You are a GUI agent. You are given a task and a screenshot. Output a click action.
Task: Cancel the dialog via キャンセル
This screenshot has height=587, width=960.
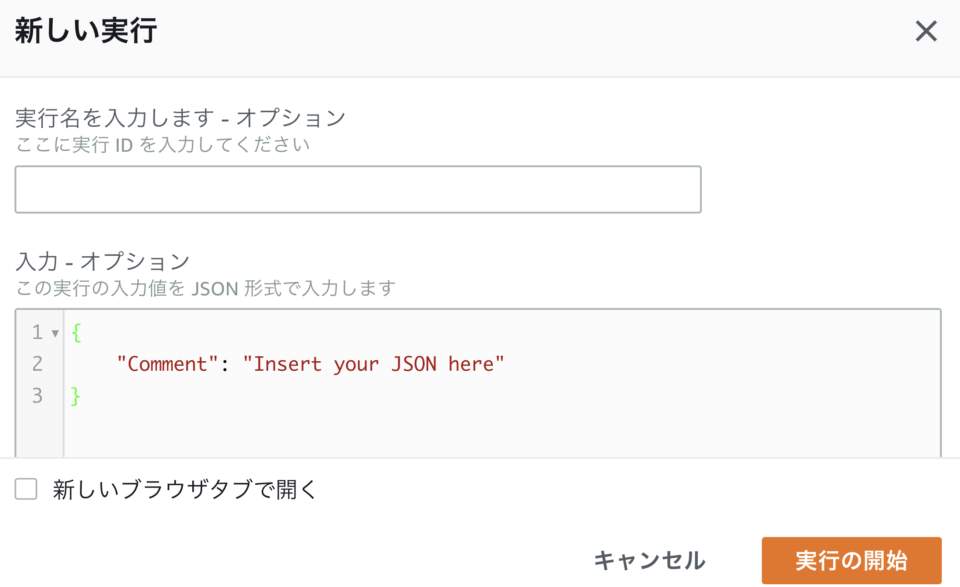648,560
